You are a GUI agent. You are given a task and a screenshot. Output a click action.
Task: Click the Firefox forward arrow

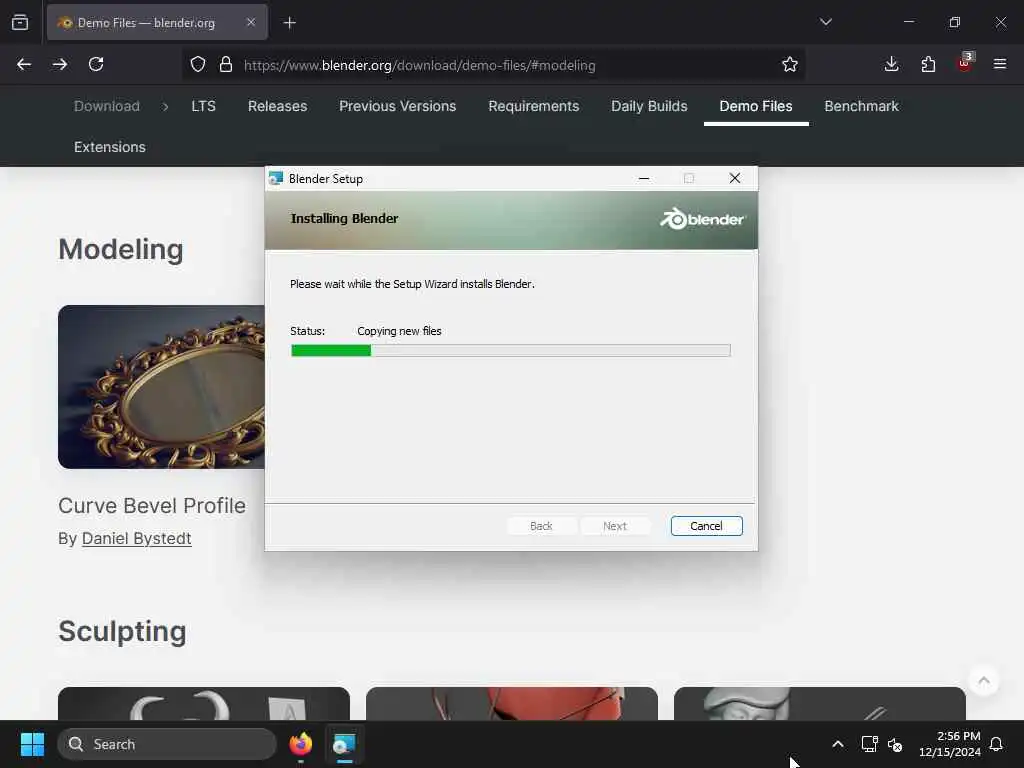click(60, 64)
